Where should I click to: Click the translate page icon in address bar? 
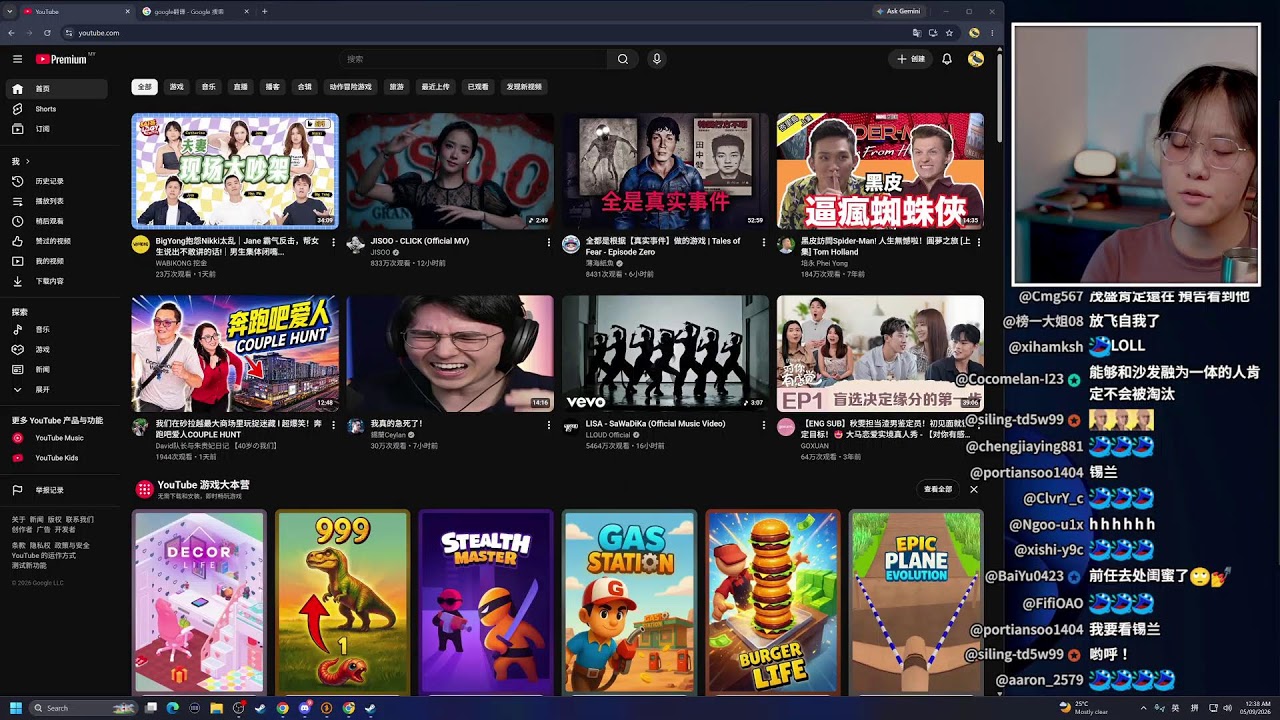tap(917, 33)
